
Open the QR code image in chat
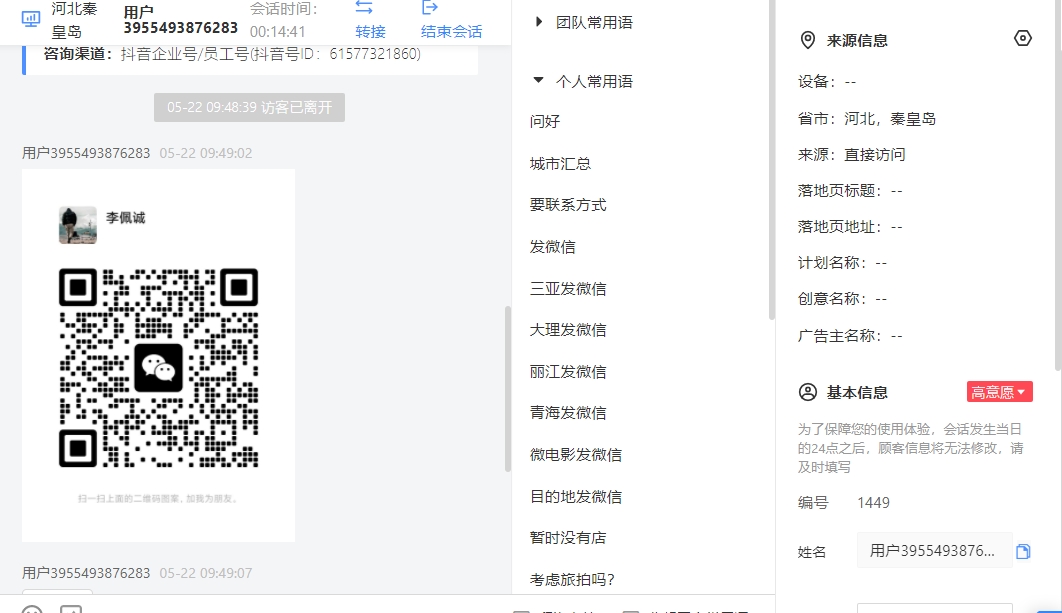click(158, 355)
